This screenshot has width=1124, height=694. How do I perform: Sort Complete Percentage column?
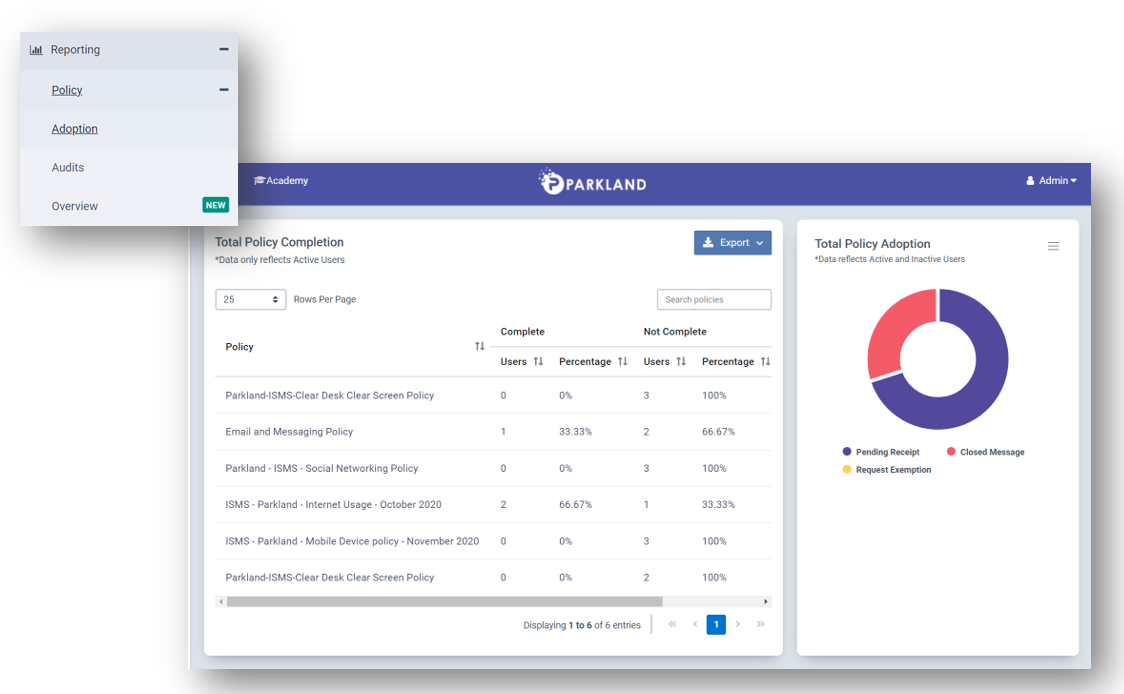click(623, 362)
